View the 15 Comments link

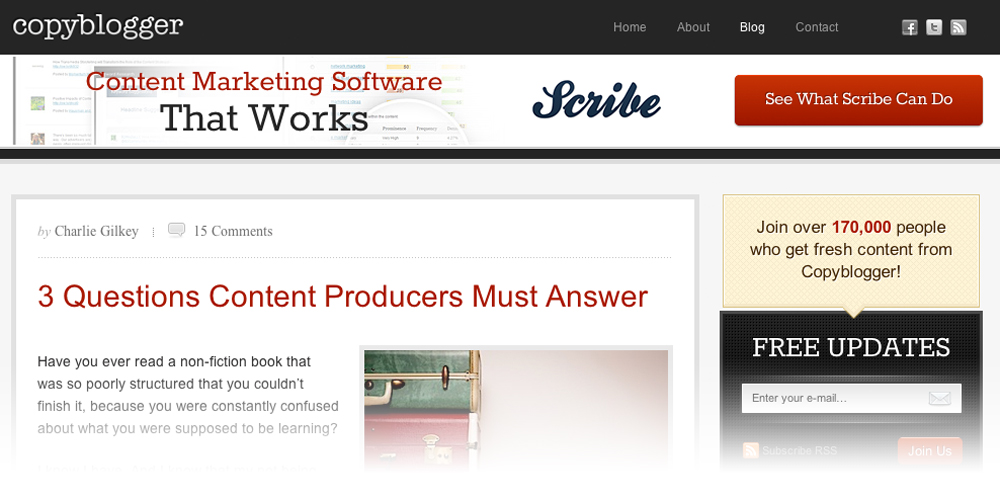click(233, 232)
